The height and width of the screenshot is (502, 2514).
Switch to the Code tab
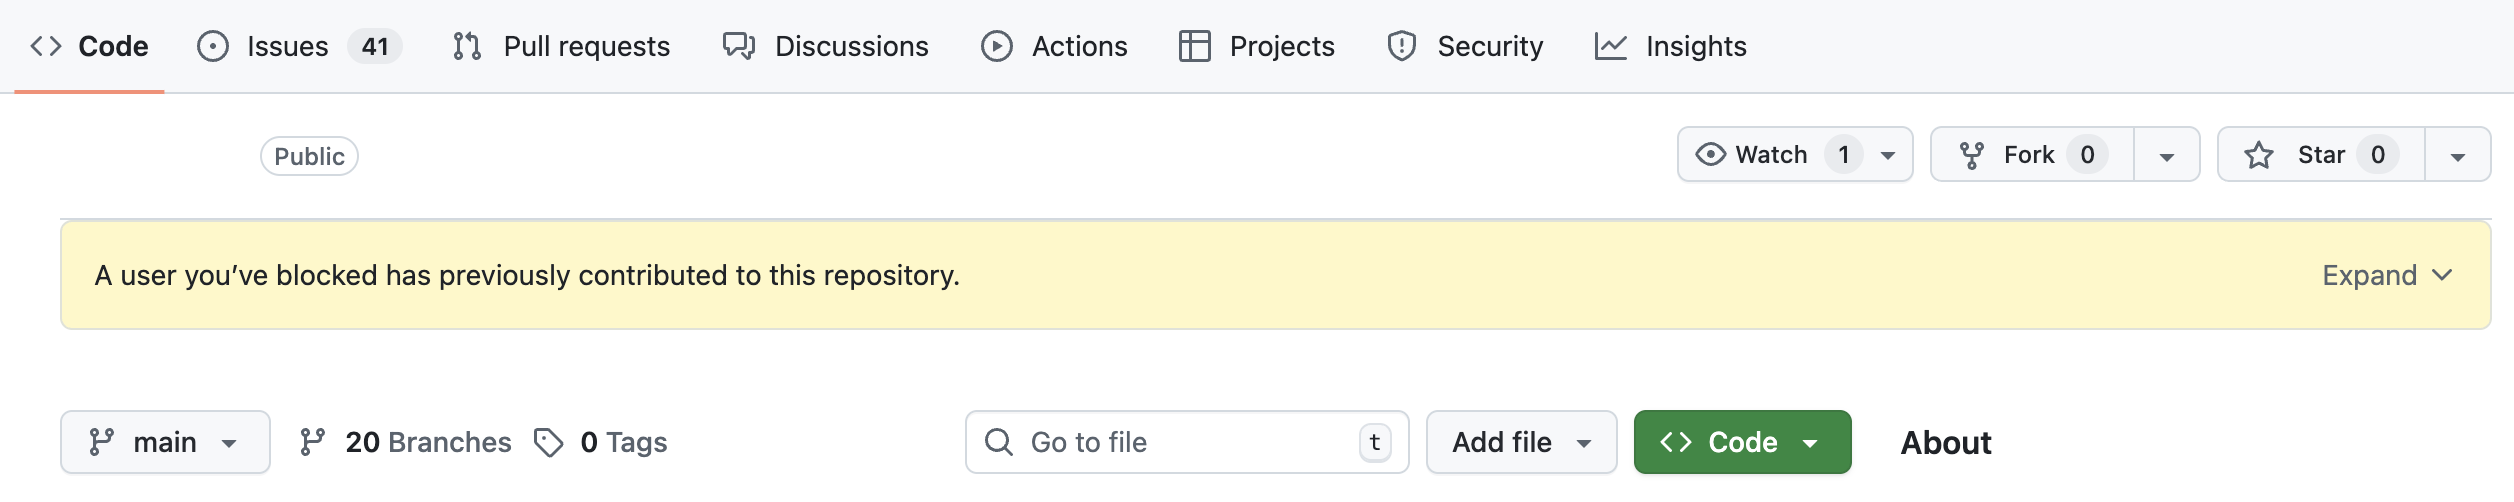[x=90, y=46]
